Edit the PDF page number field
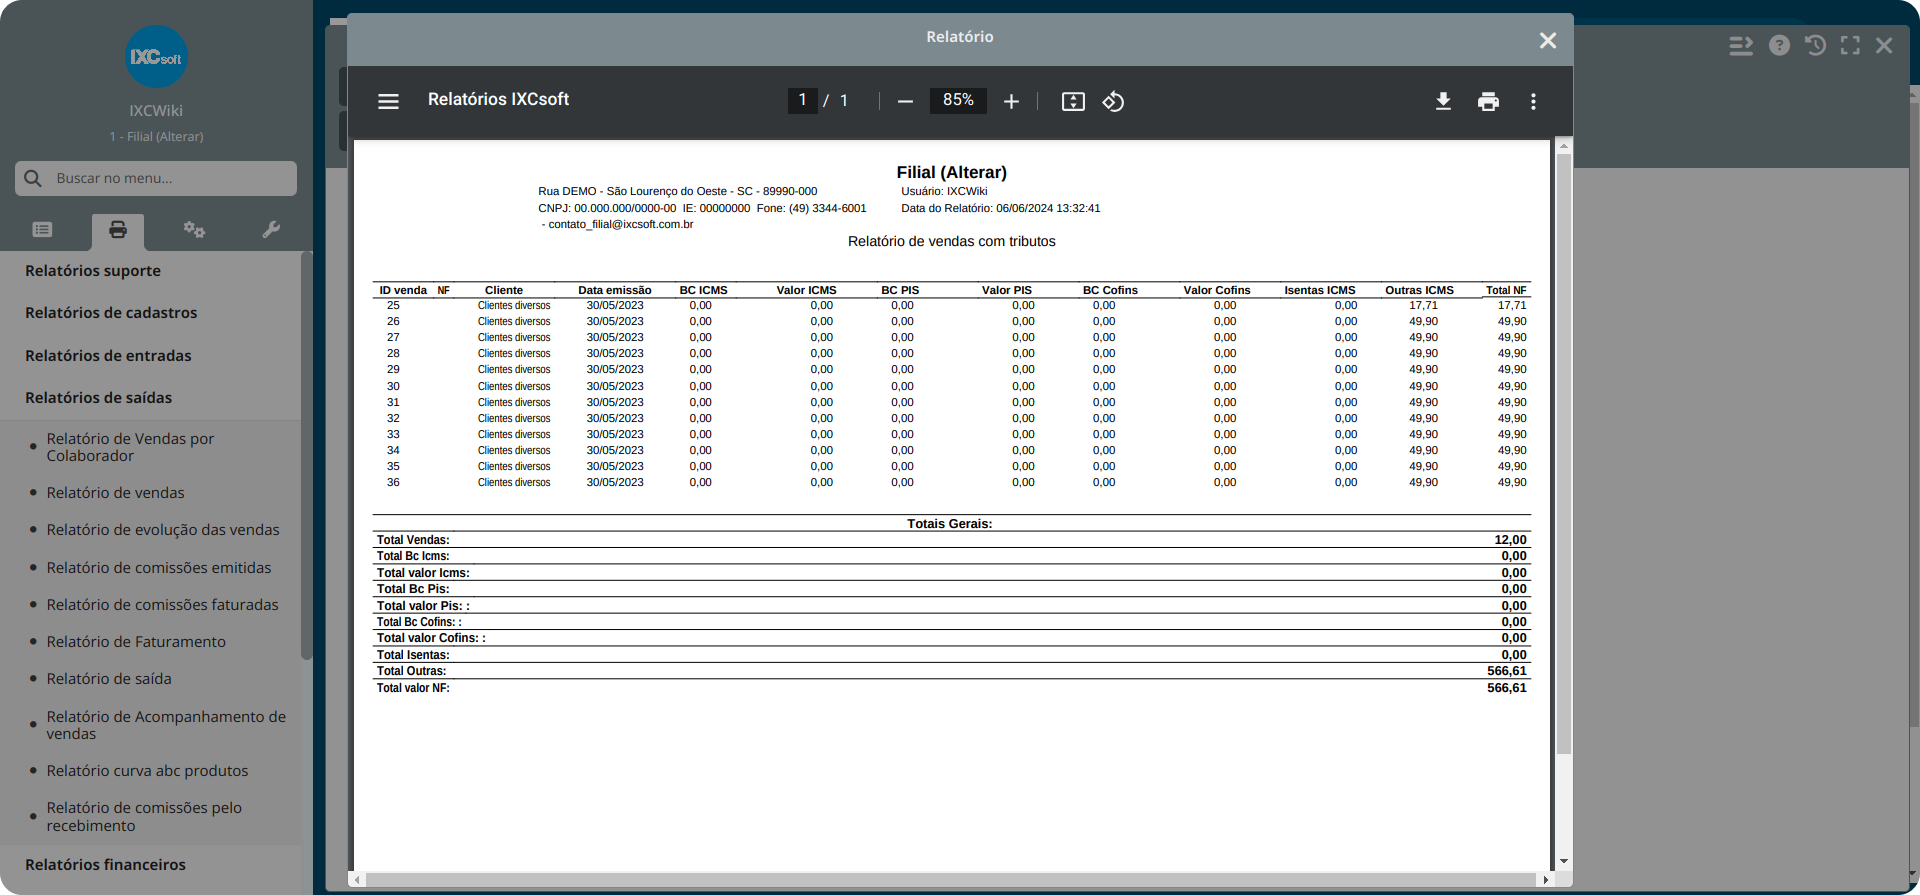The image size is (1920, 895). pyautogui.click(x=802, y=100)
